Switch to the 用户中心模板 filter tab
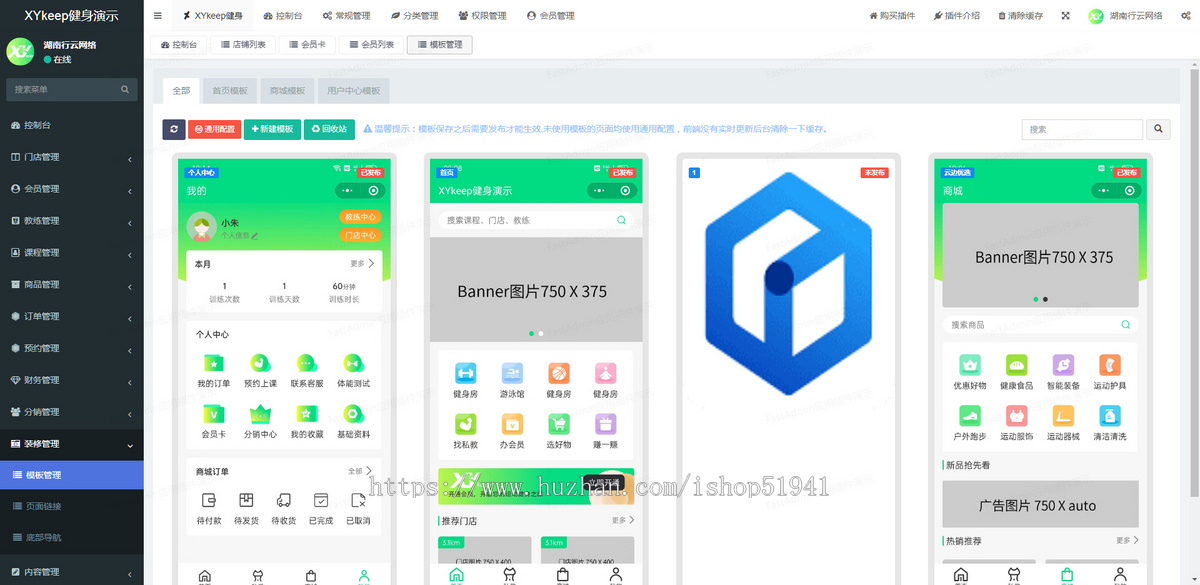Screen dimensions: 1200x585 354,91
